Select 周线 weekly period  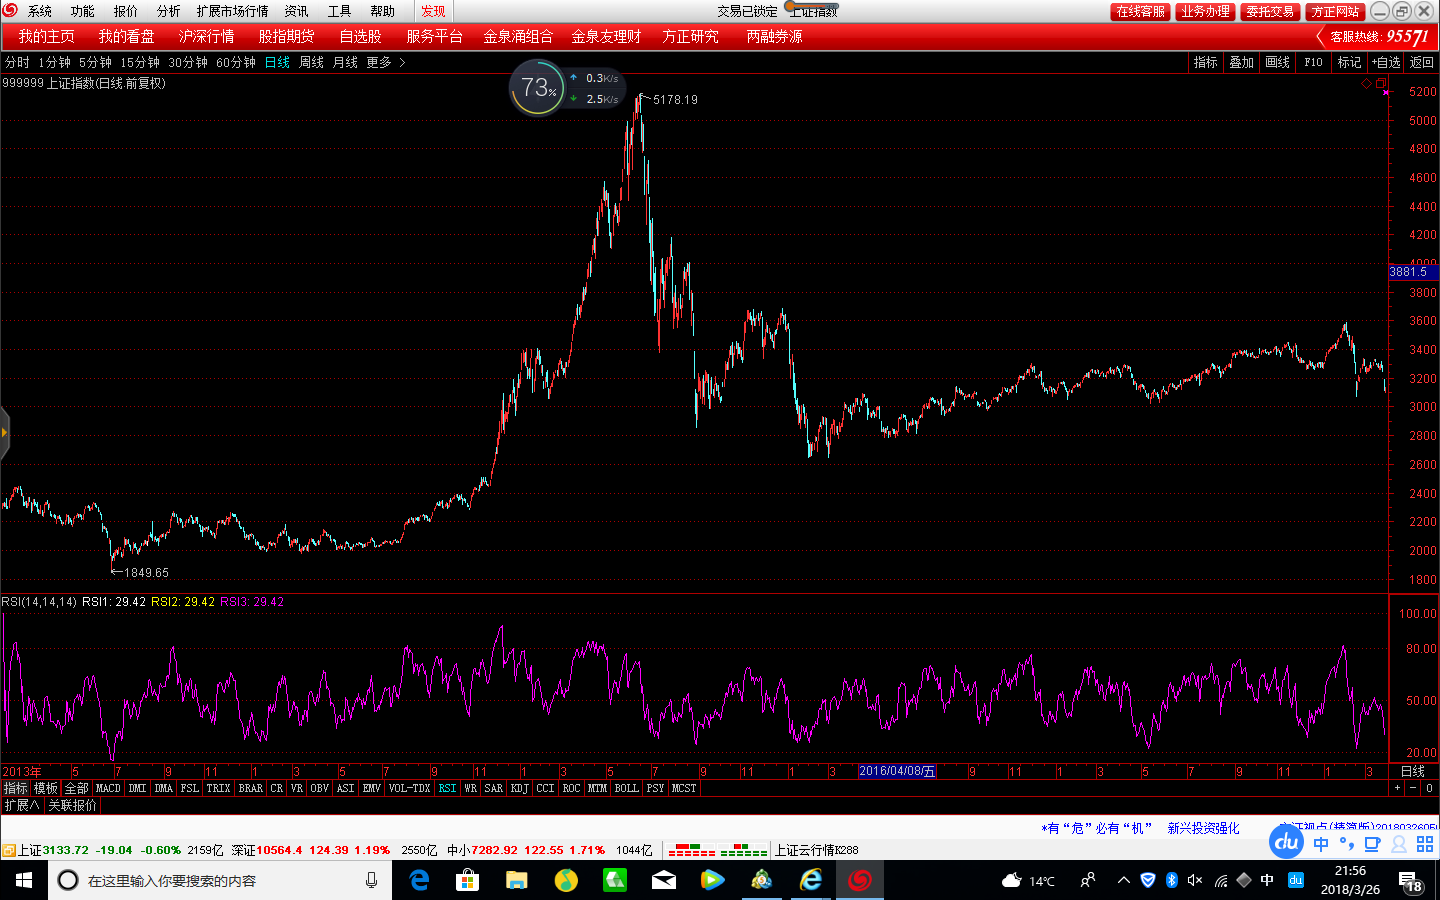click(312, 62)
